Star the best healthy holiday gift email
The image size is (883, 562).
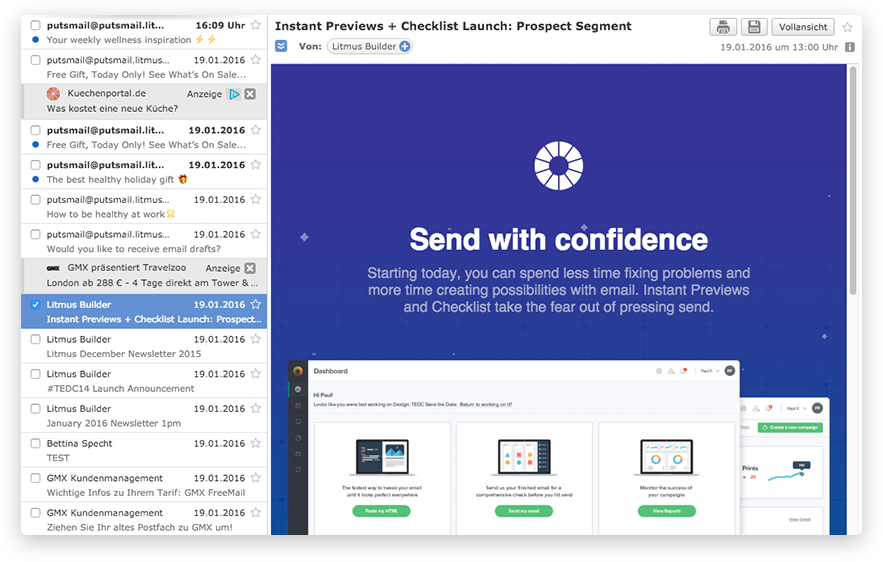tap(256, 164)
